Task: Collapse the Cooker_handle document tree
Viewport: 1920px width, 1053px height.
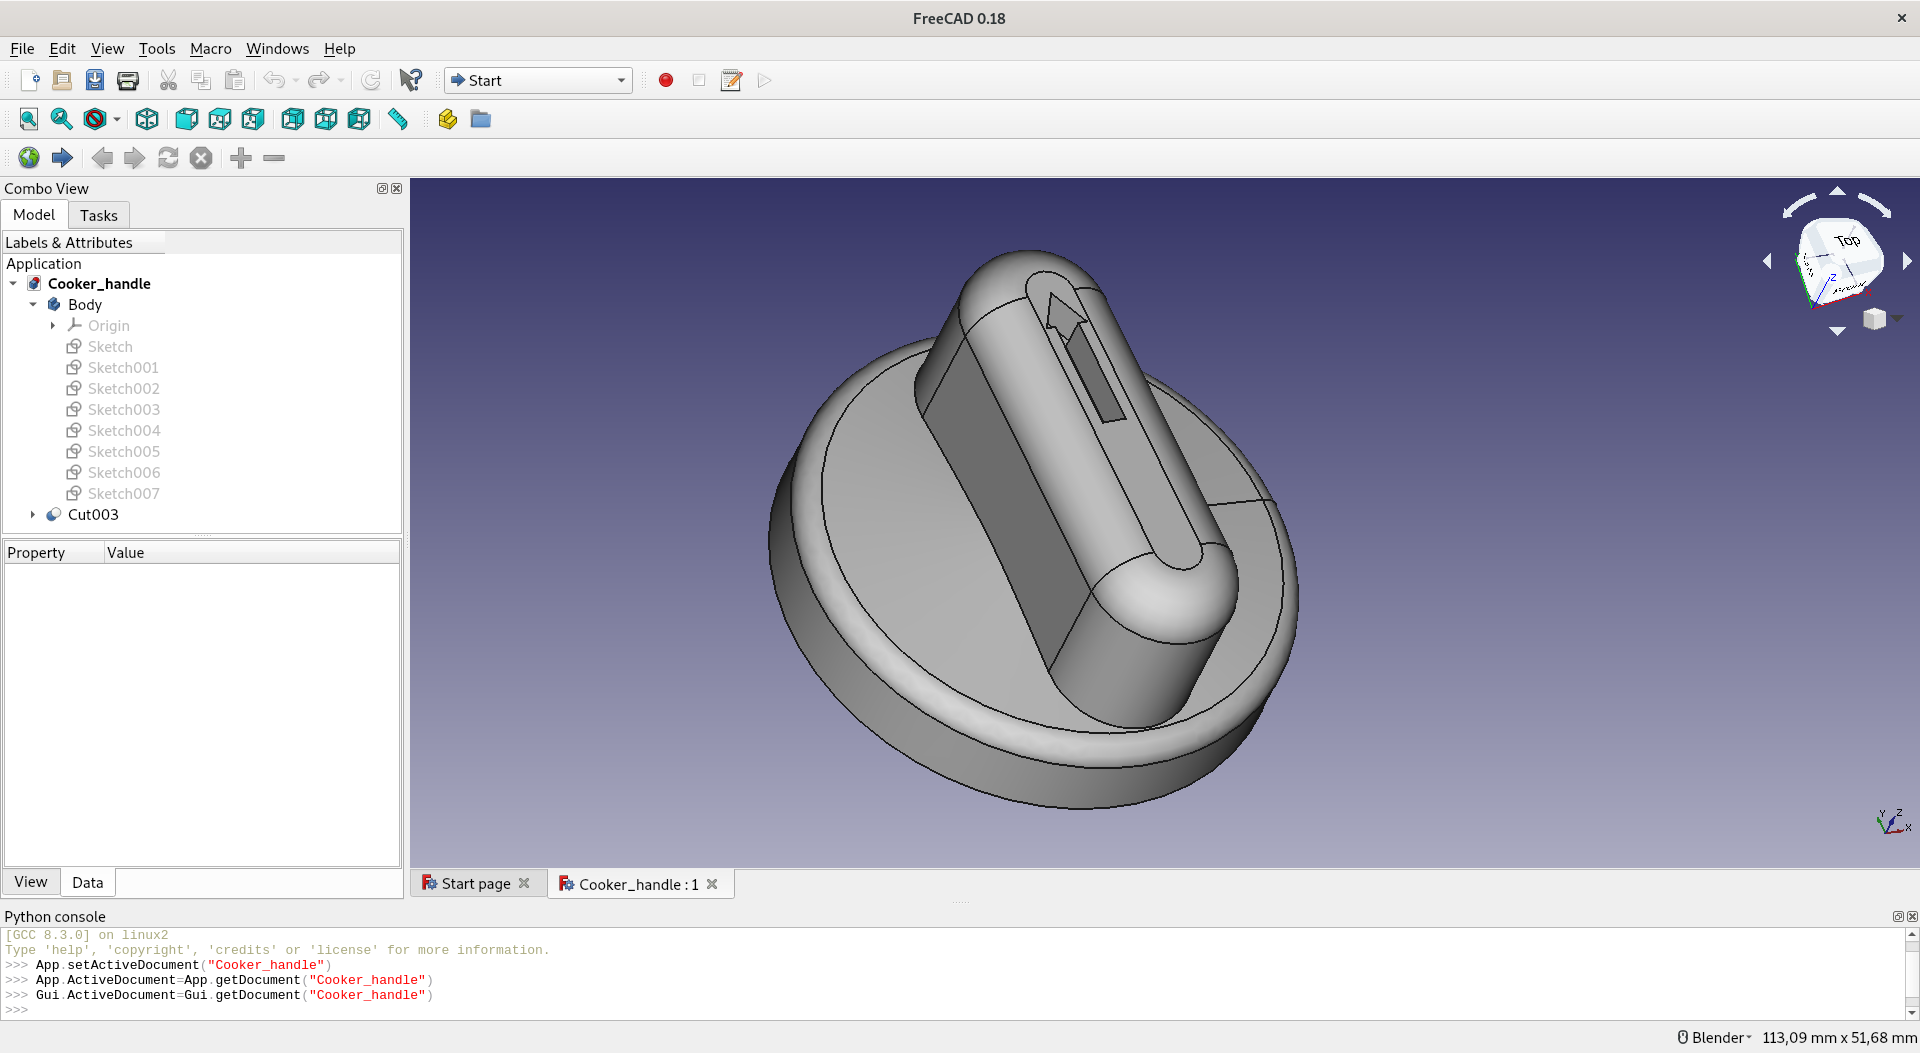Action: tap(13, 284)
